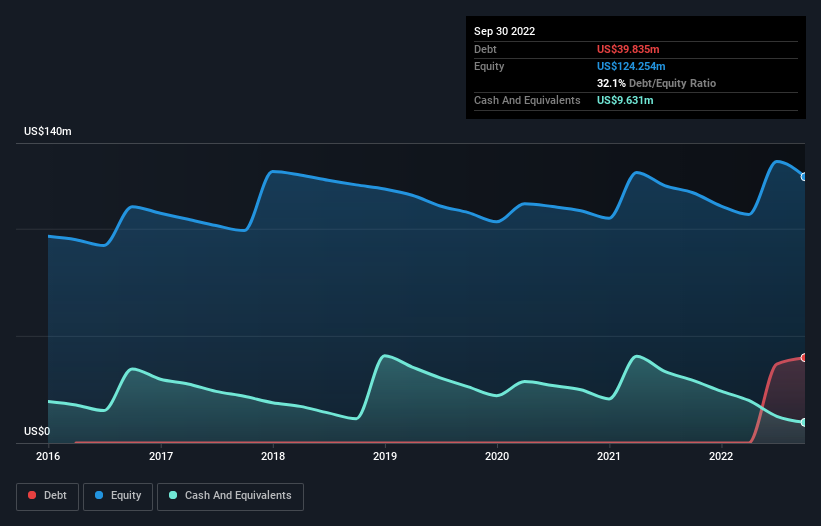Viewport: 821px width, 526px height.
Task: Click the US$9.631m cash value
Action: pyautogui.click(x=625, y=100)
